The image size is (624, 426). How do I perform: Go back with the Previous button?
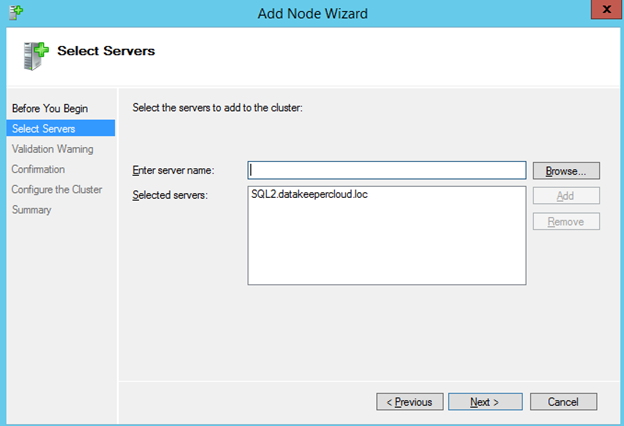410,402
